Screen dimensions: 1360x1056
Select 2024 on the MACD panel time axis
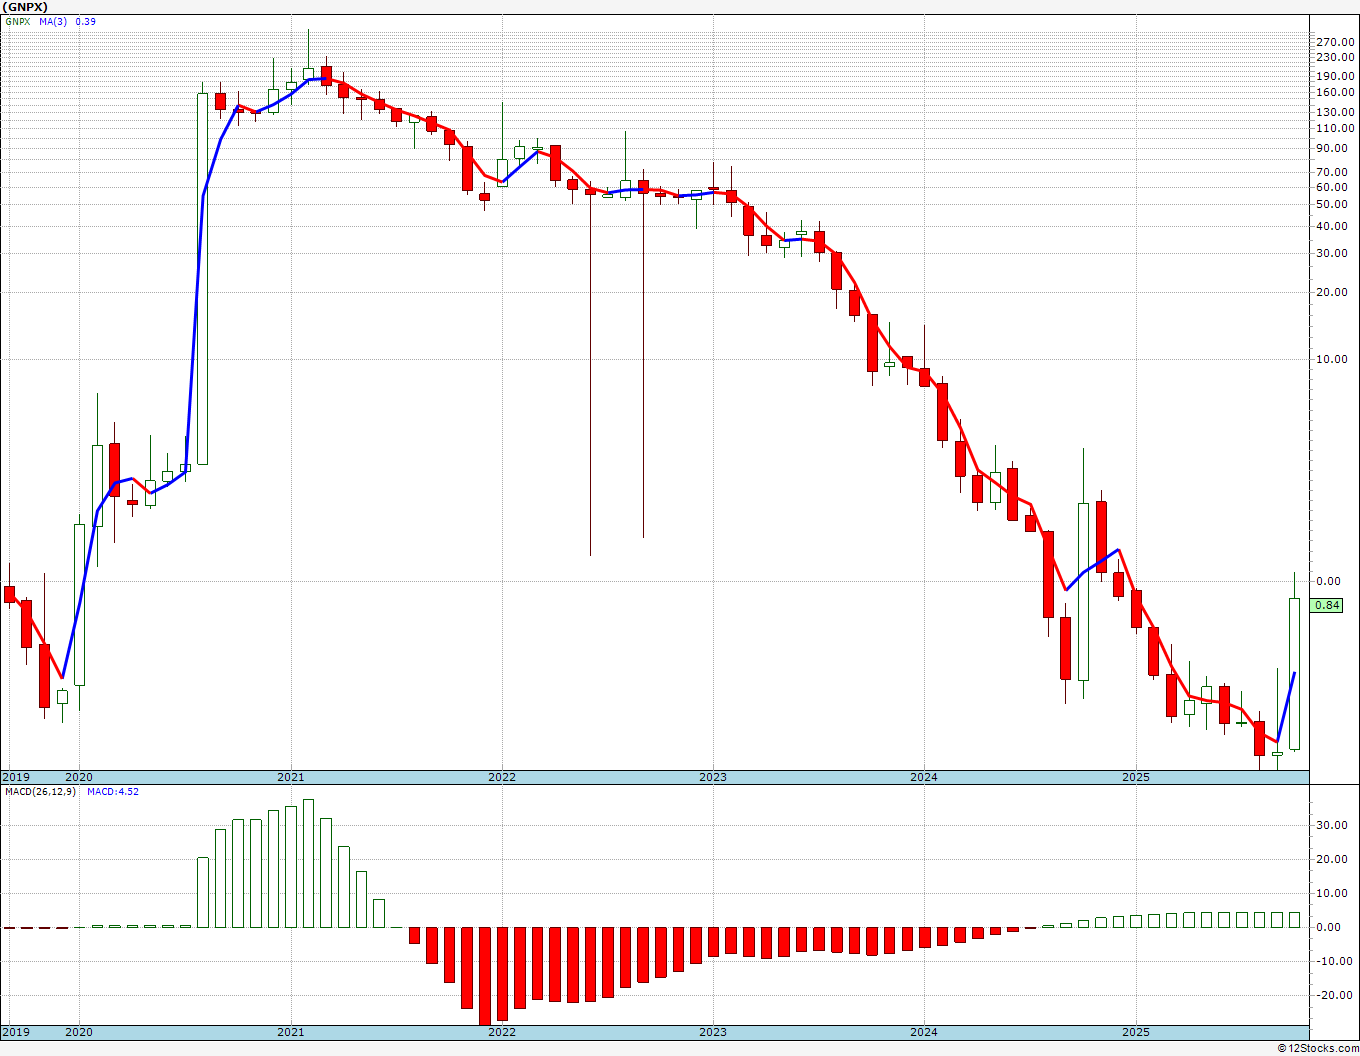pos(924,1032)
